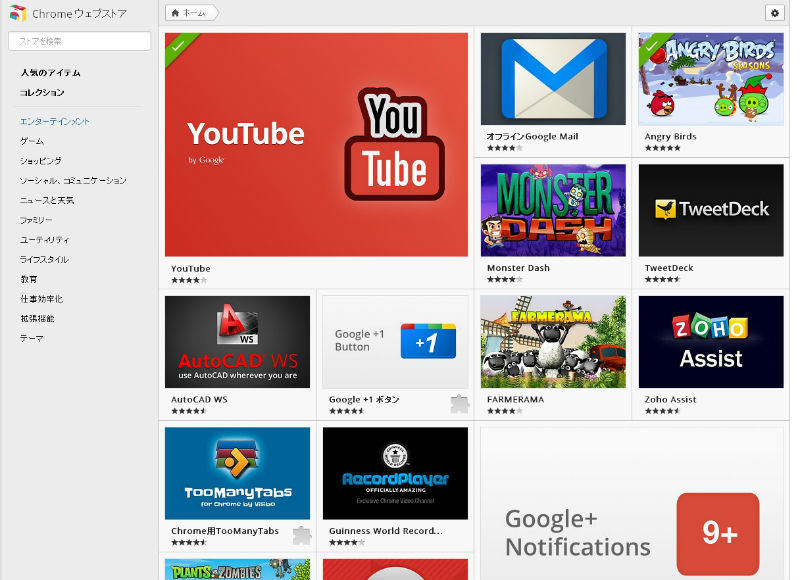Click the Angry Birds title text
This screenshot has height=580, width=800.
[670, 136]
